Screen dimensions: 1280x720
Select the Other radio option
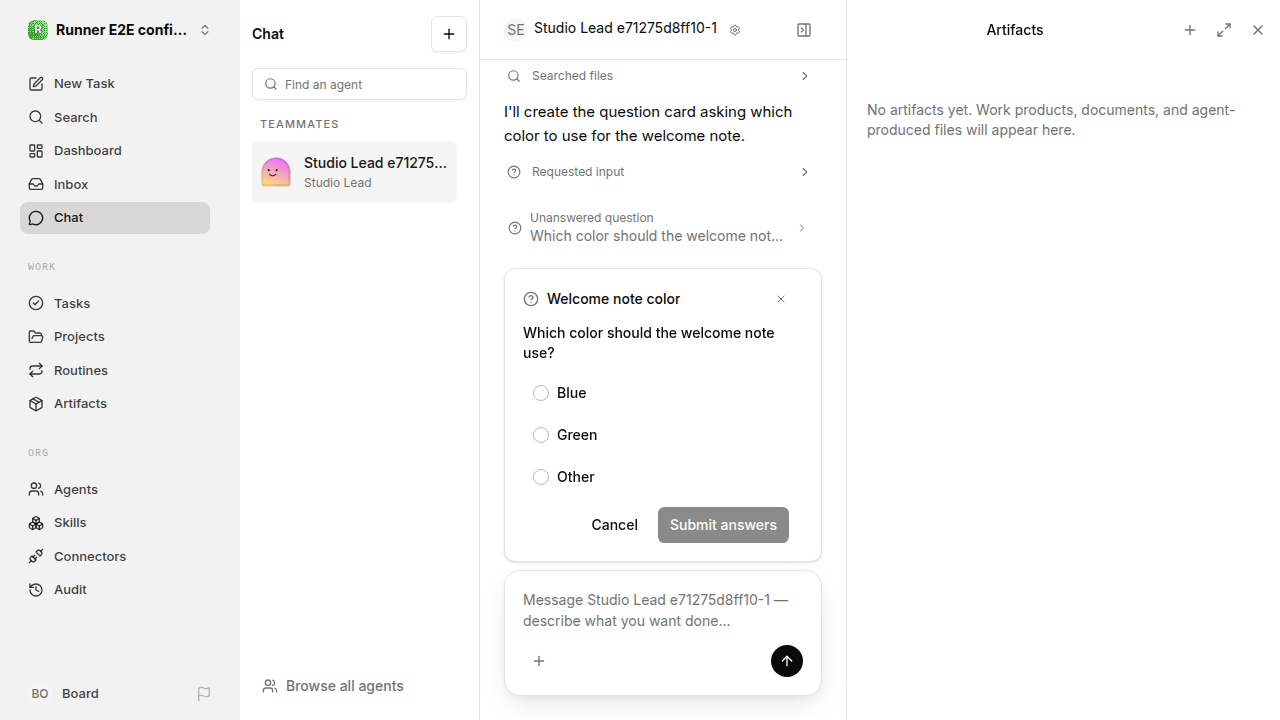(541, 477)
